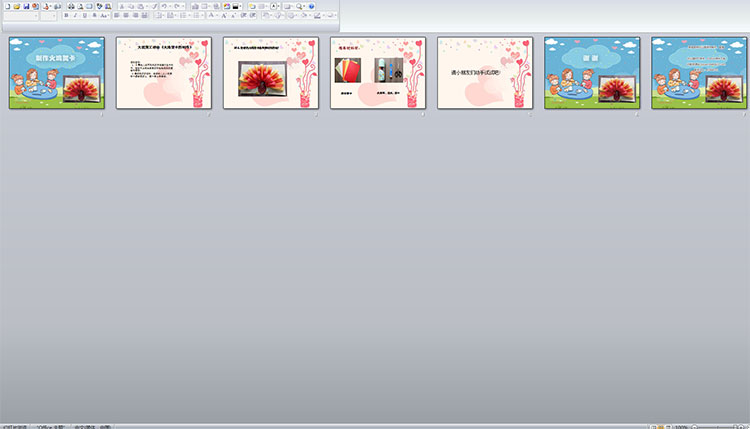Click the New document icon
The image size is (750, 429).
(8, 7)
